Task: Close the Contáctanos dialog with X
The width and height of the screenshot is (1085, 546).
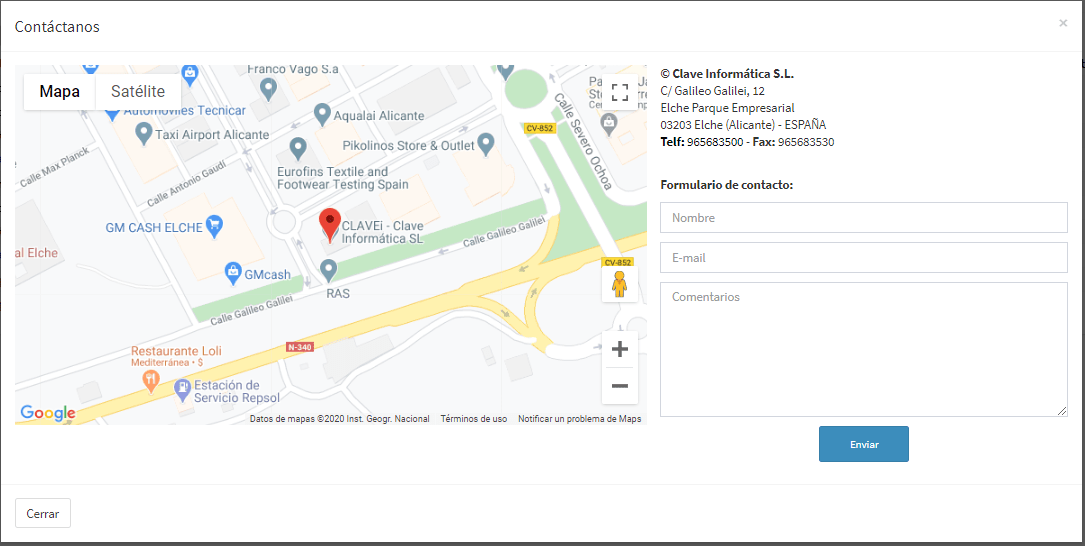Action: pos(1063,23)
